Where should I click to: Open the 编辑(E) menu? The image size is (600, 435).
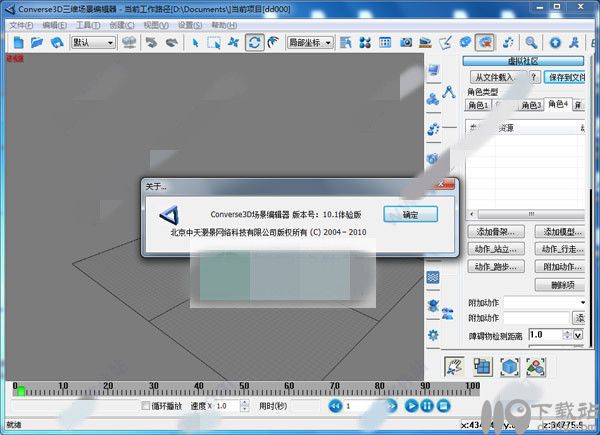click(54, 25)
